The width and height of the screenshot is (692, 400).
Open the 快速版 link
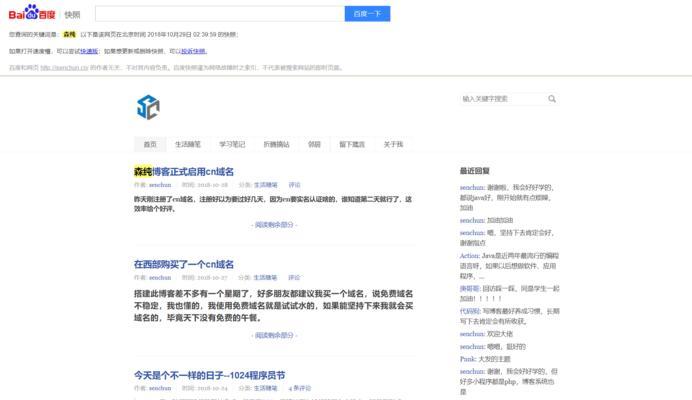89,51
